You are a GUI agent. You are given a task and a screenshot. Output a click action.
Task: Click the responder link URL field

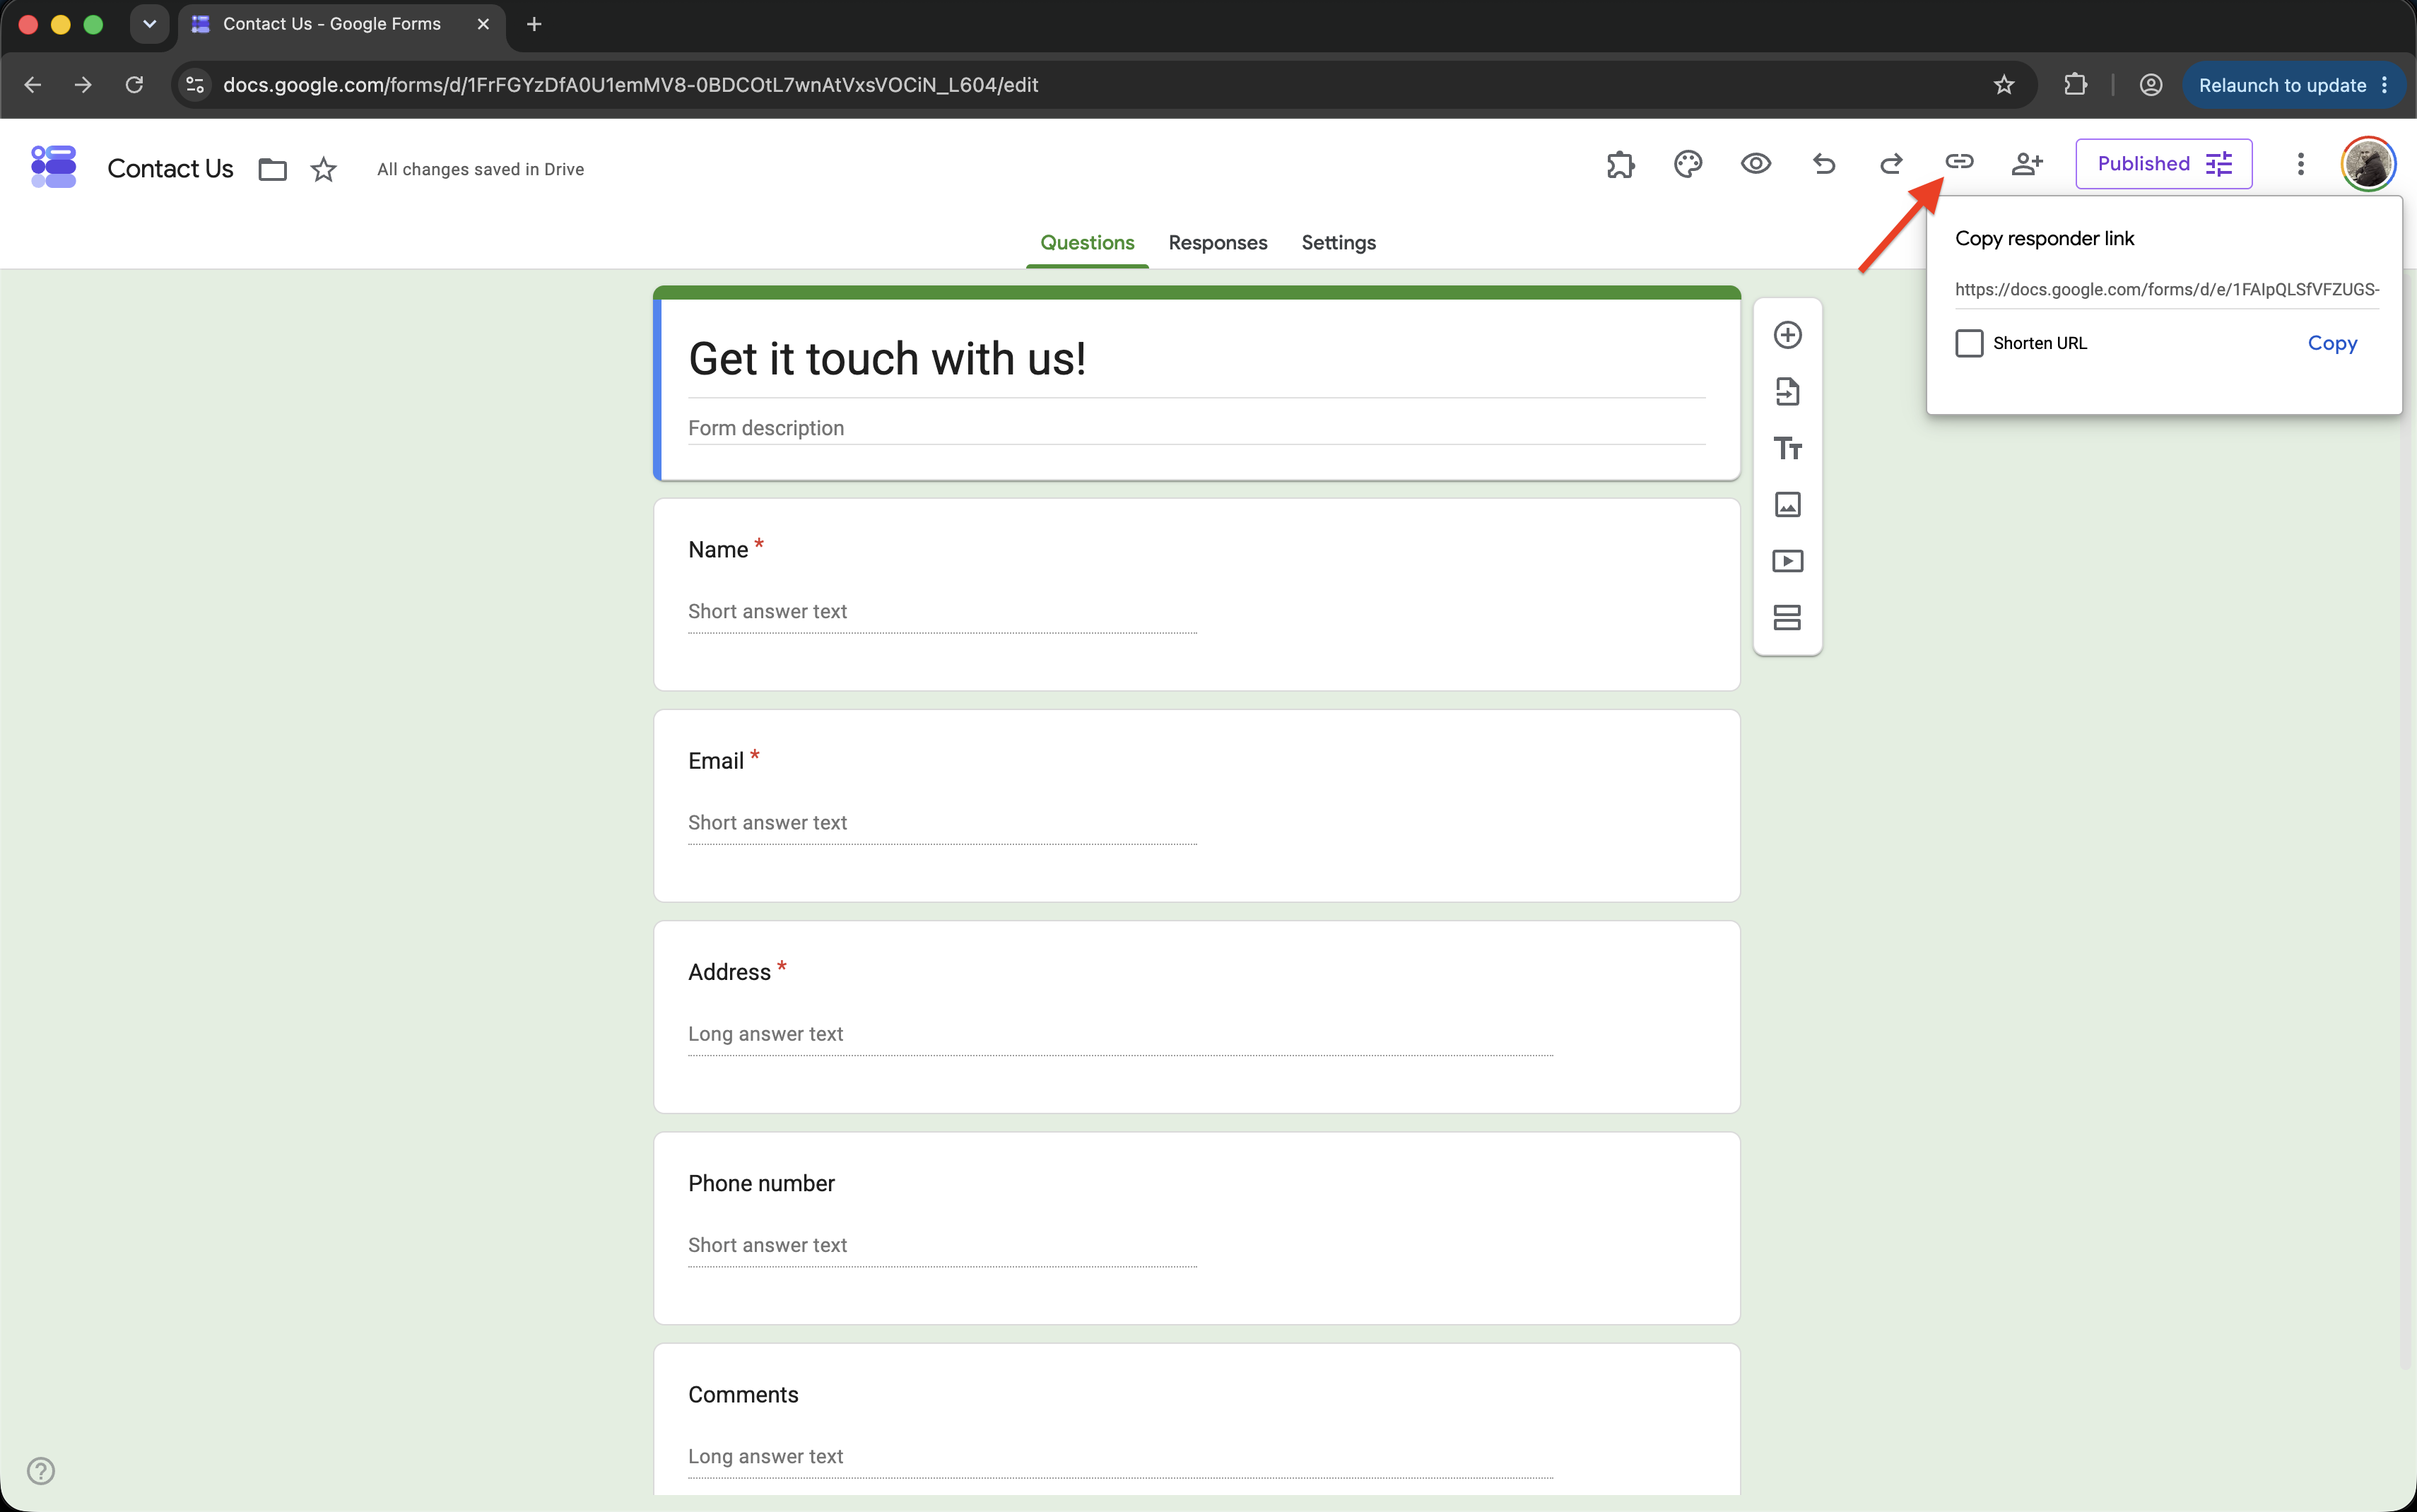(2167, 290)
